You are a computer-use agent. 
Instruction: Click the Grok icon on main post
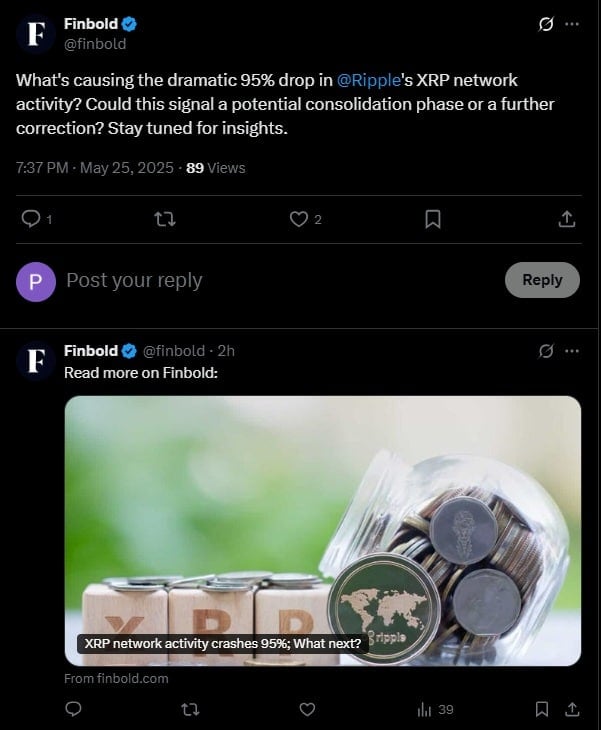point(546,24)
